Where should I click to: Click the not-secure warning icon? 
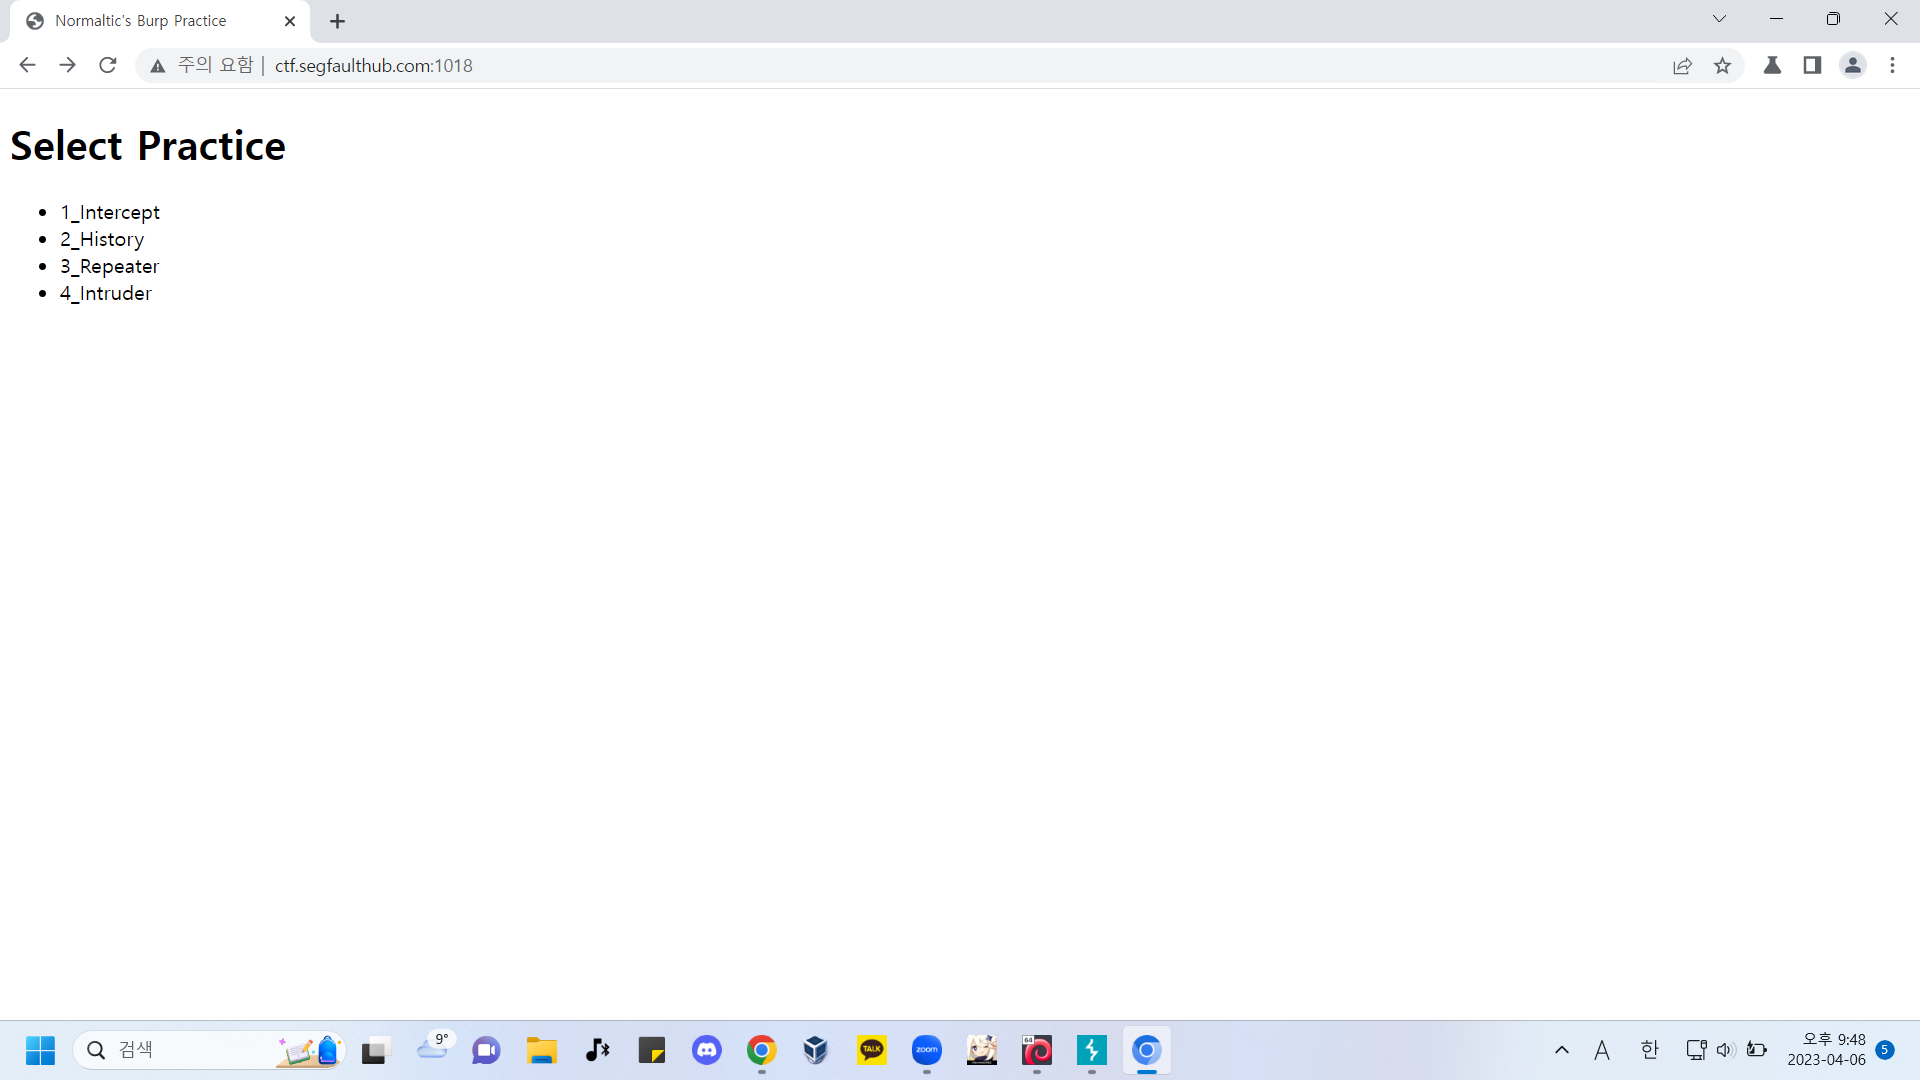(x=158, y=66)
